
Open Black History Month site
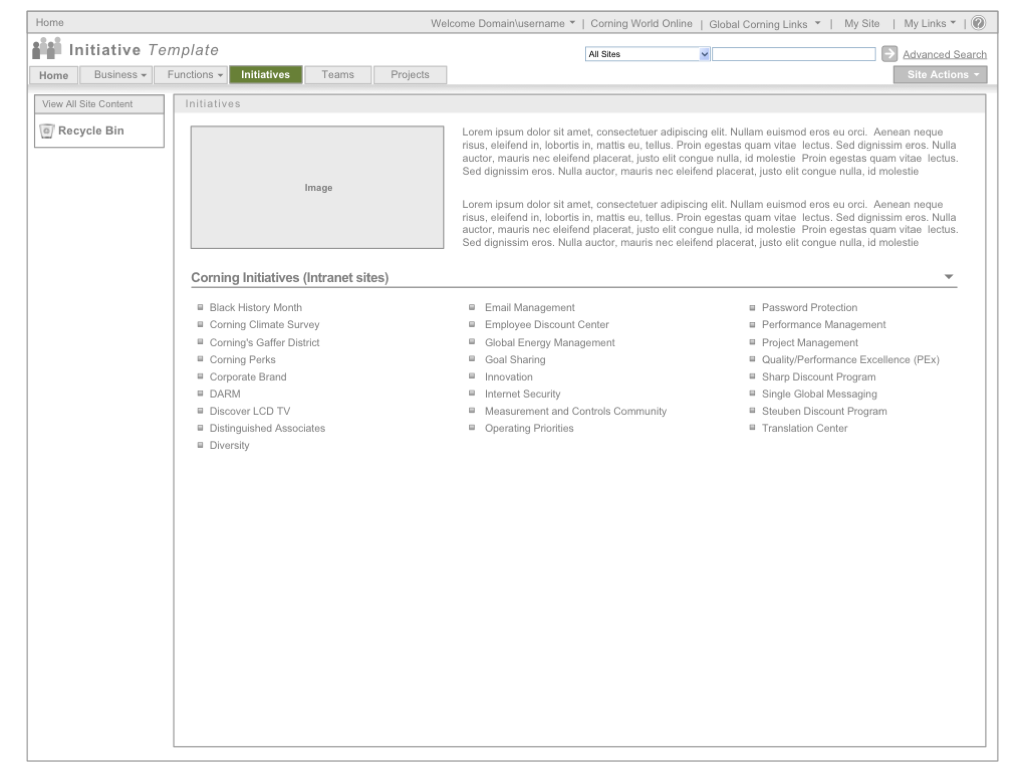point(255,308)
